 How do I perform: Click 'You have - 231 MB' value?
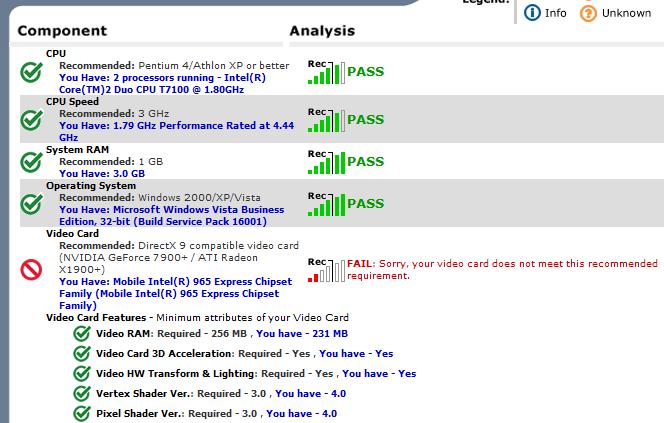pos(302,334)
